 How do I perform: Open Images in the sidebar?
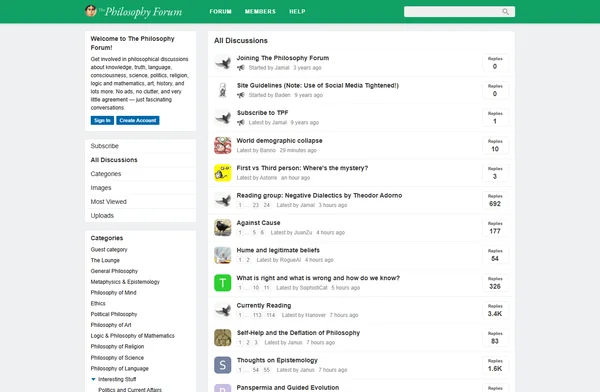[x=140, y=188]
